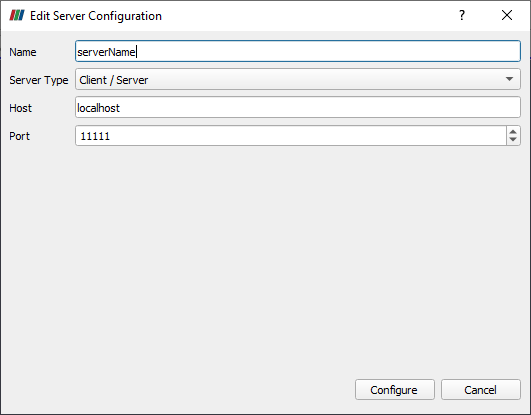Click the Edit Server Configuration title text
Viewport: 531px width, 415px height.
pos(96,16)
